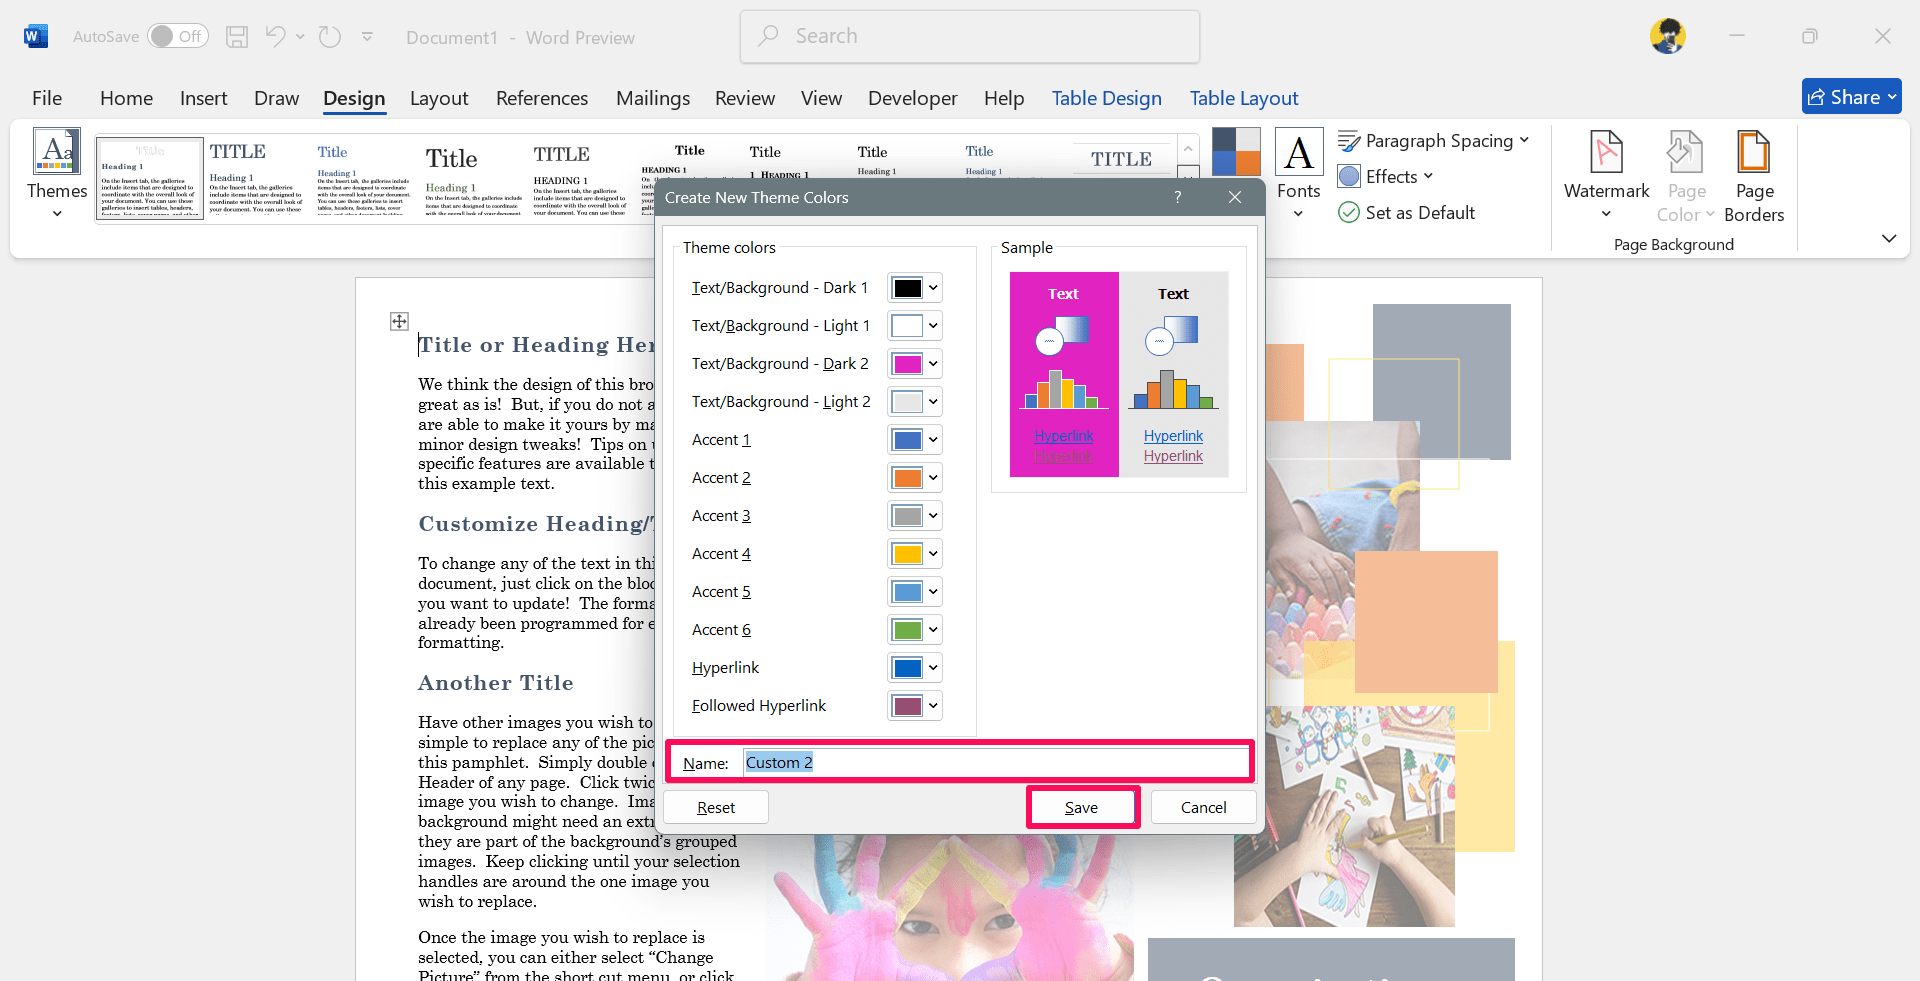1920x981 pixels.
Task: Open the Table Design tab
Action: (1107, 98)
